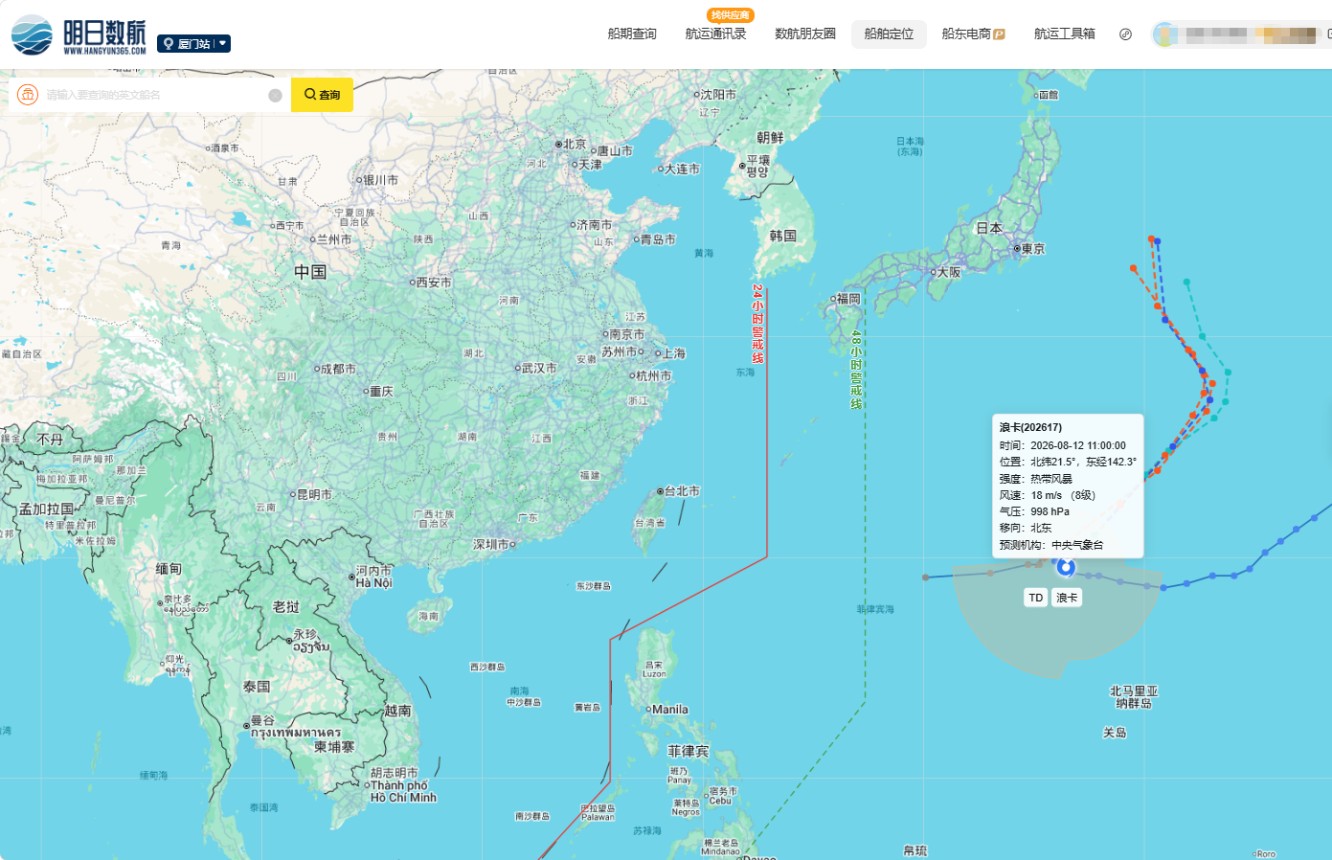Click the 明日数航 wave logo
The height and width of the screenshot is (860, 1332).
(32, 35)
